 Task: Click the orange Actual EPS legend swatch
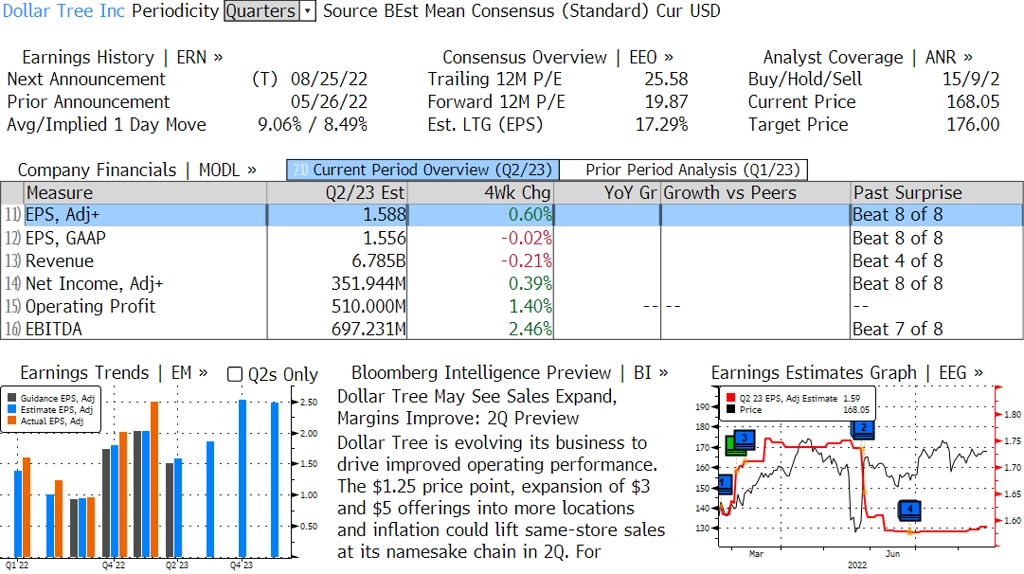coord(12,421)
